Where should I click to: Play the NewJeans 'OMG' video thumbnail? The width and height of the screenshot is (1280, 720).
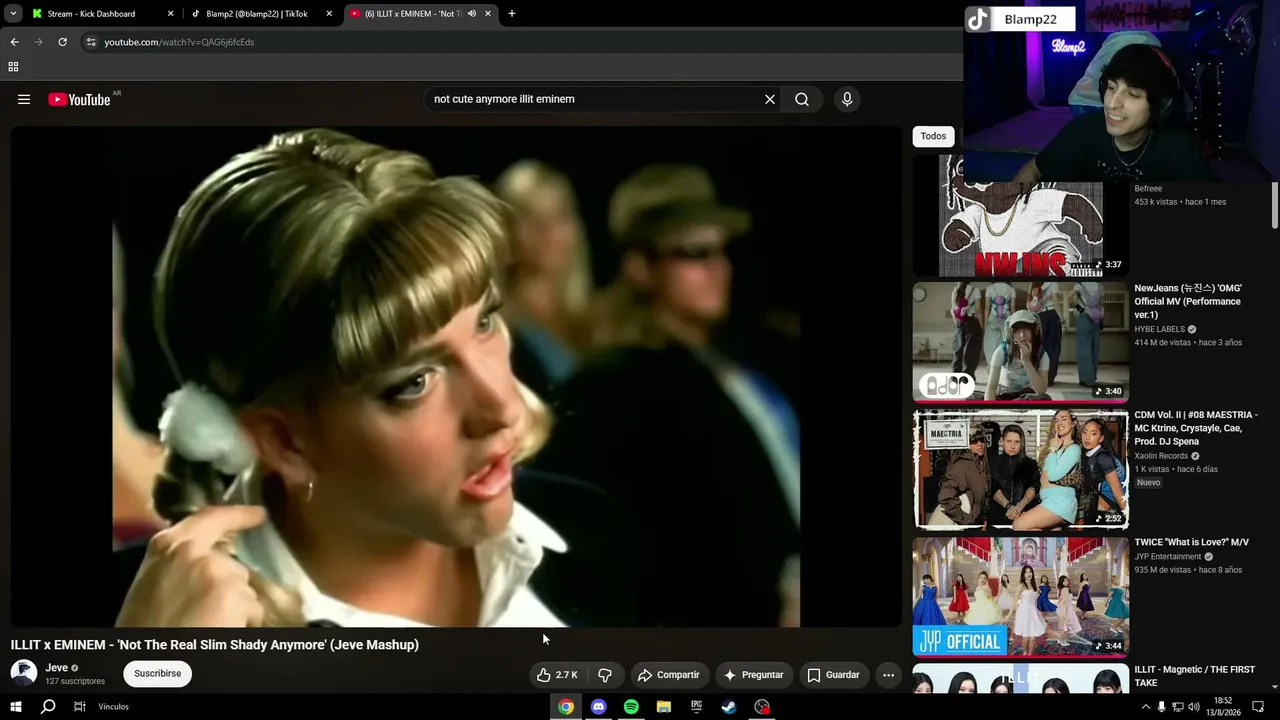tap(1020, 342)
